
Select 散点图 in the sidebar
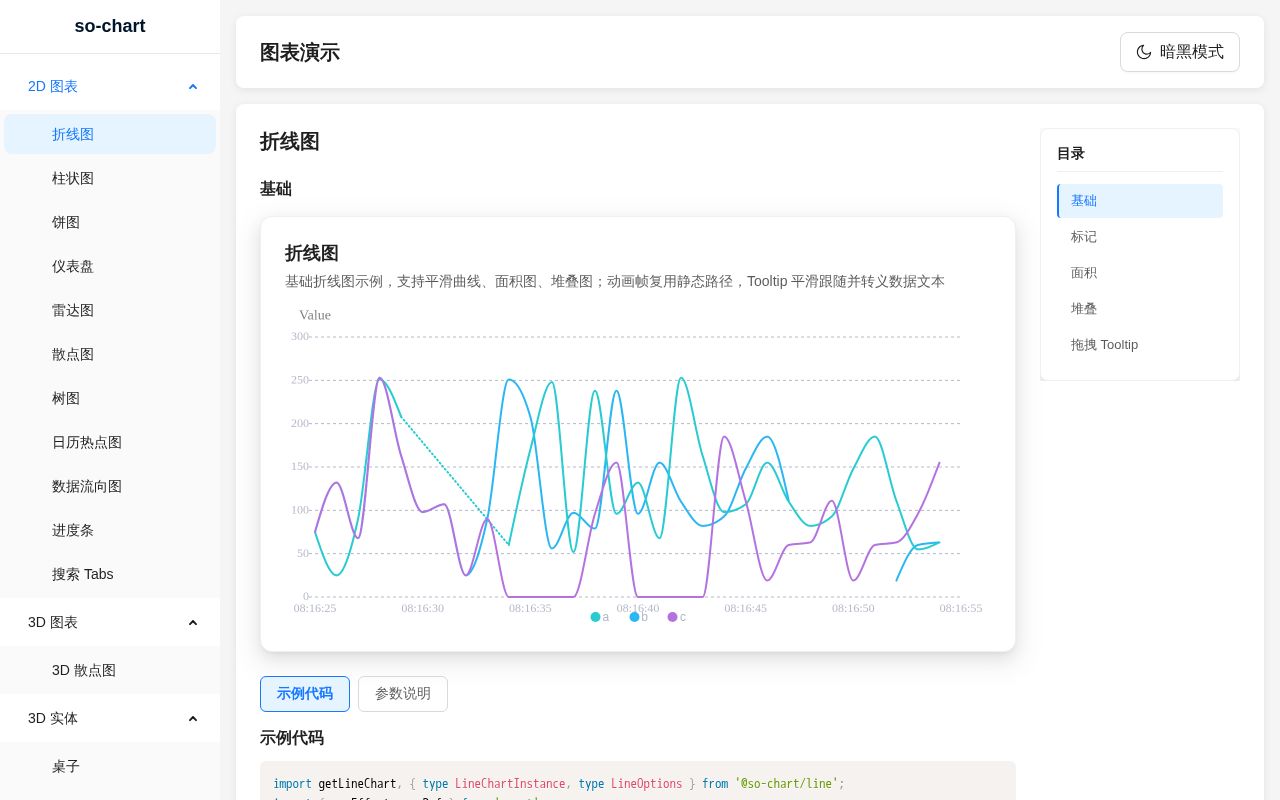(x=110, y=354)
